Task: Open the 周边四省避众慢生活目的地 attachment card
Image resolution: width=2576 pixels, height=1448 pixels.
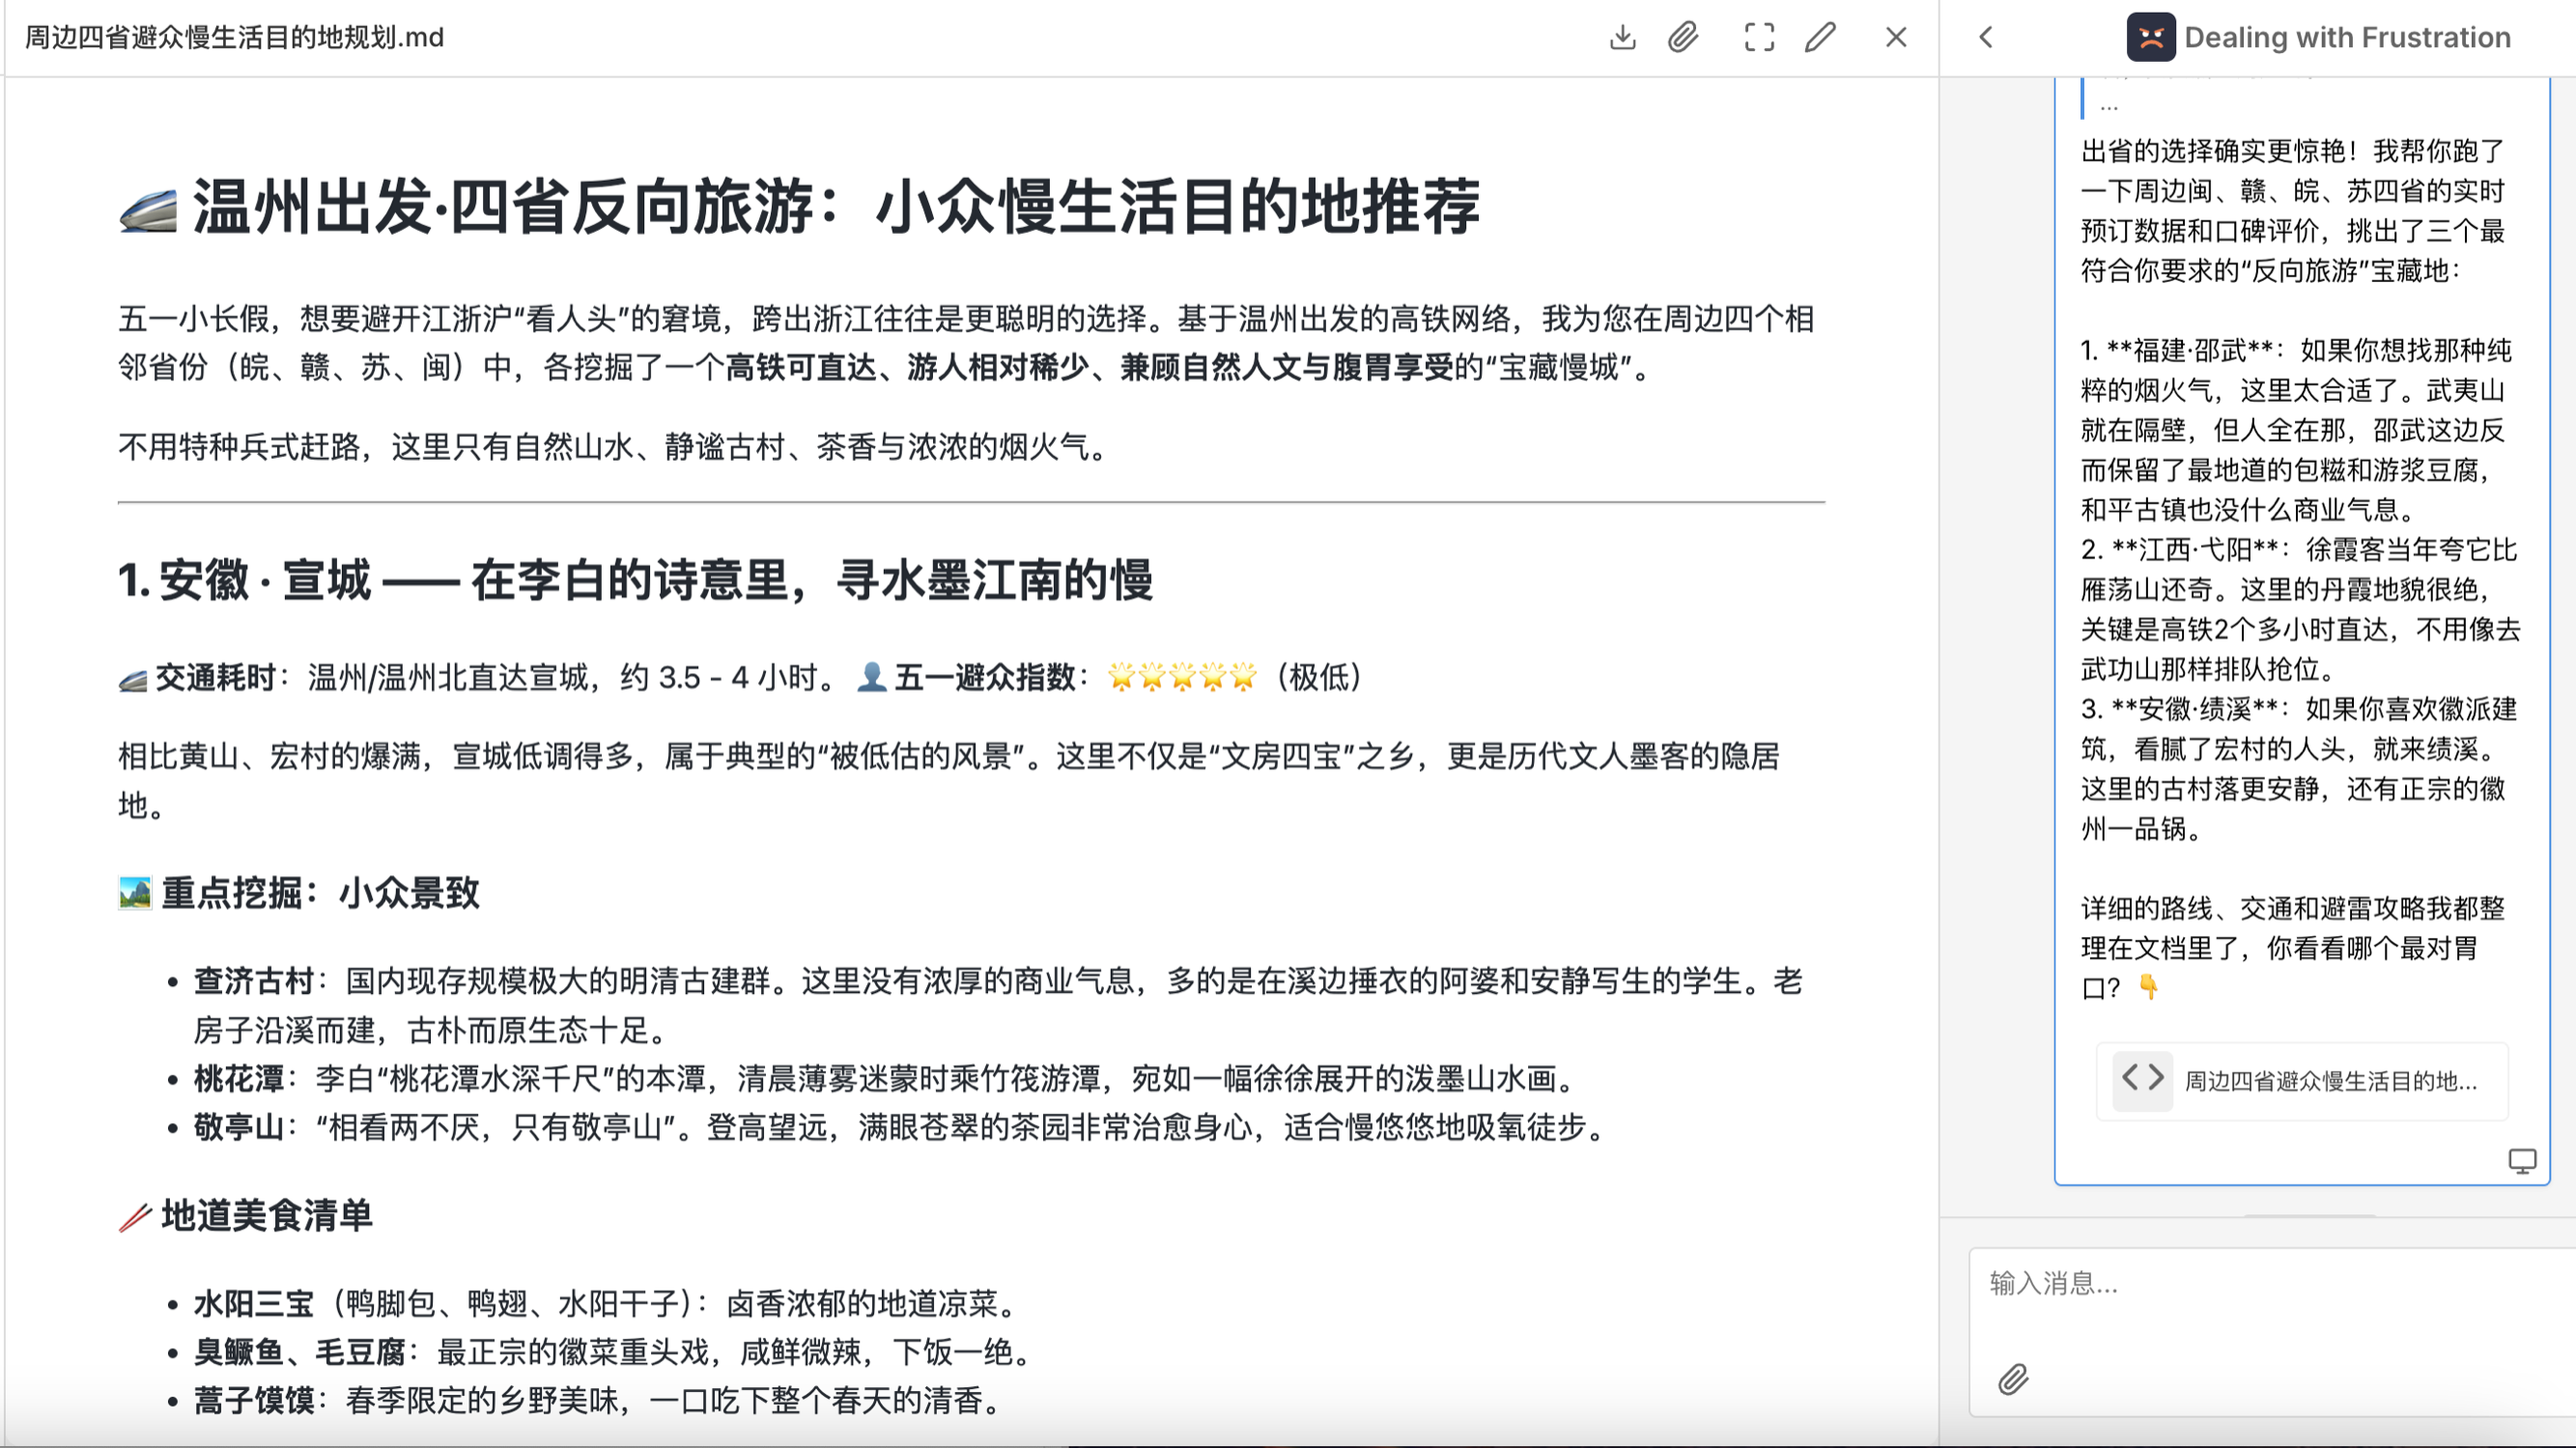Action: coord(2330,1081)
